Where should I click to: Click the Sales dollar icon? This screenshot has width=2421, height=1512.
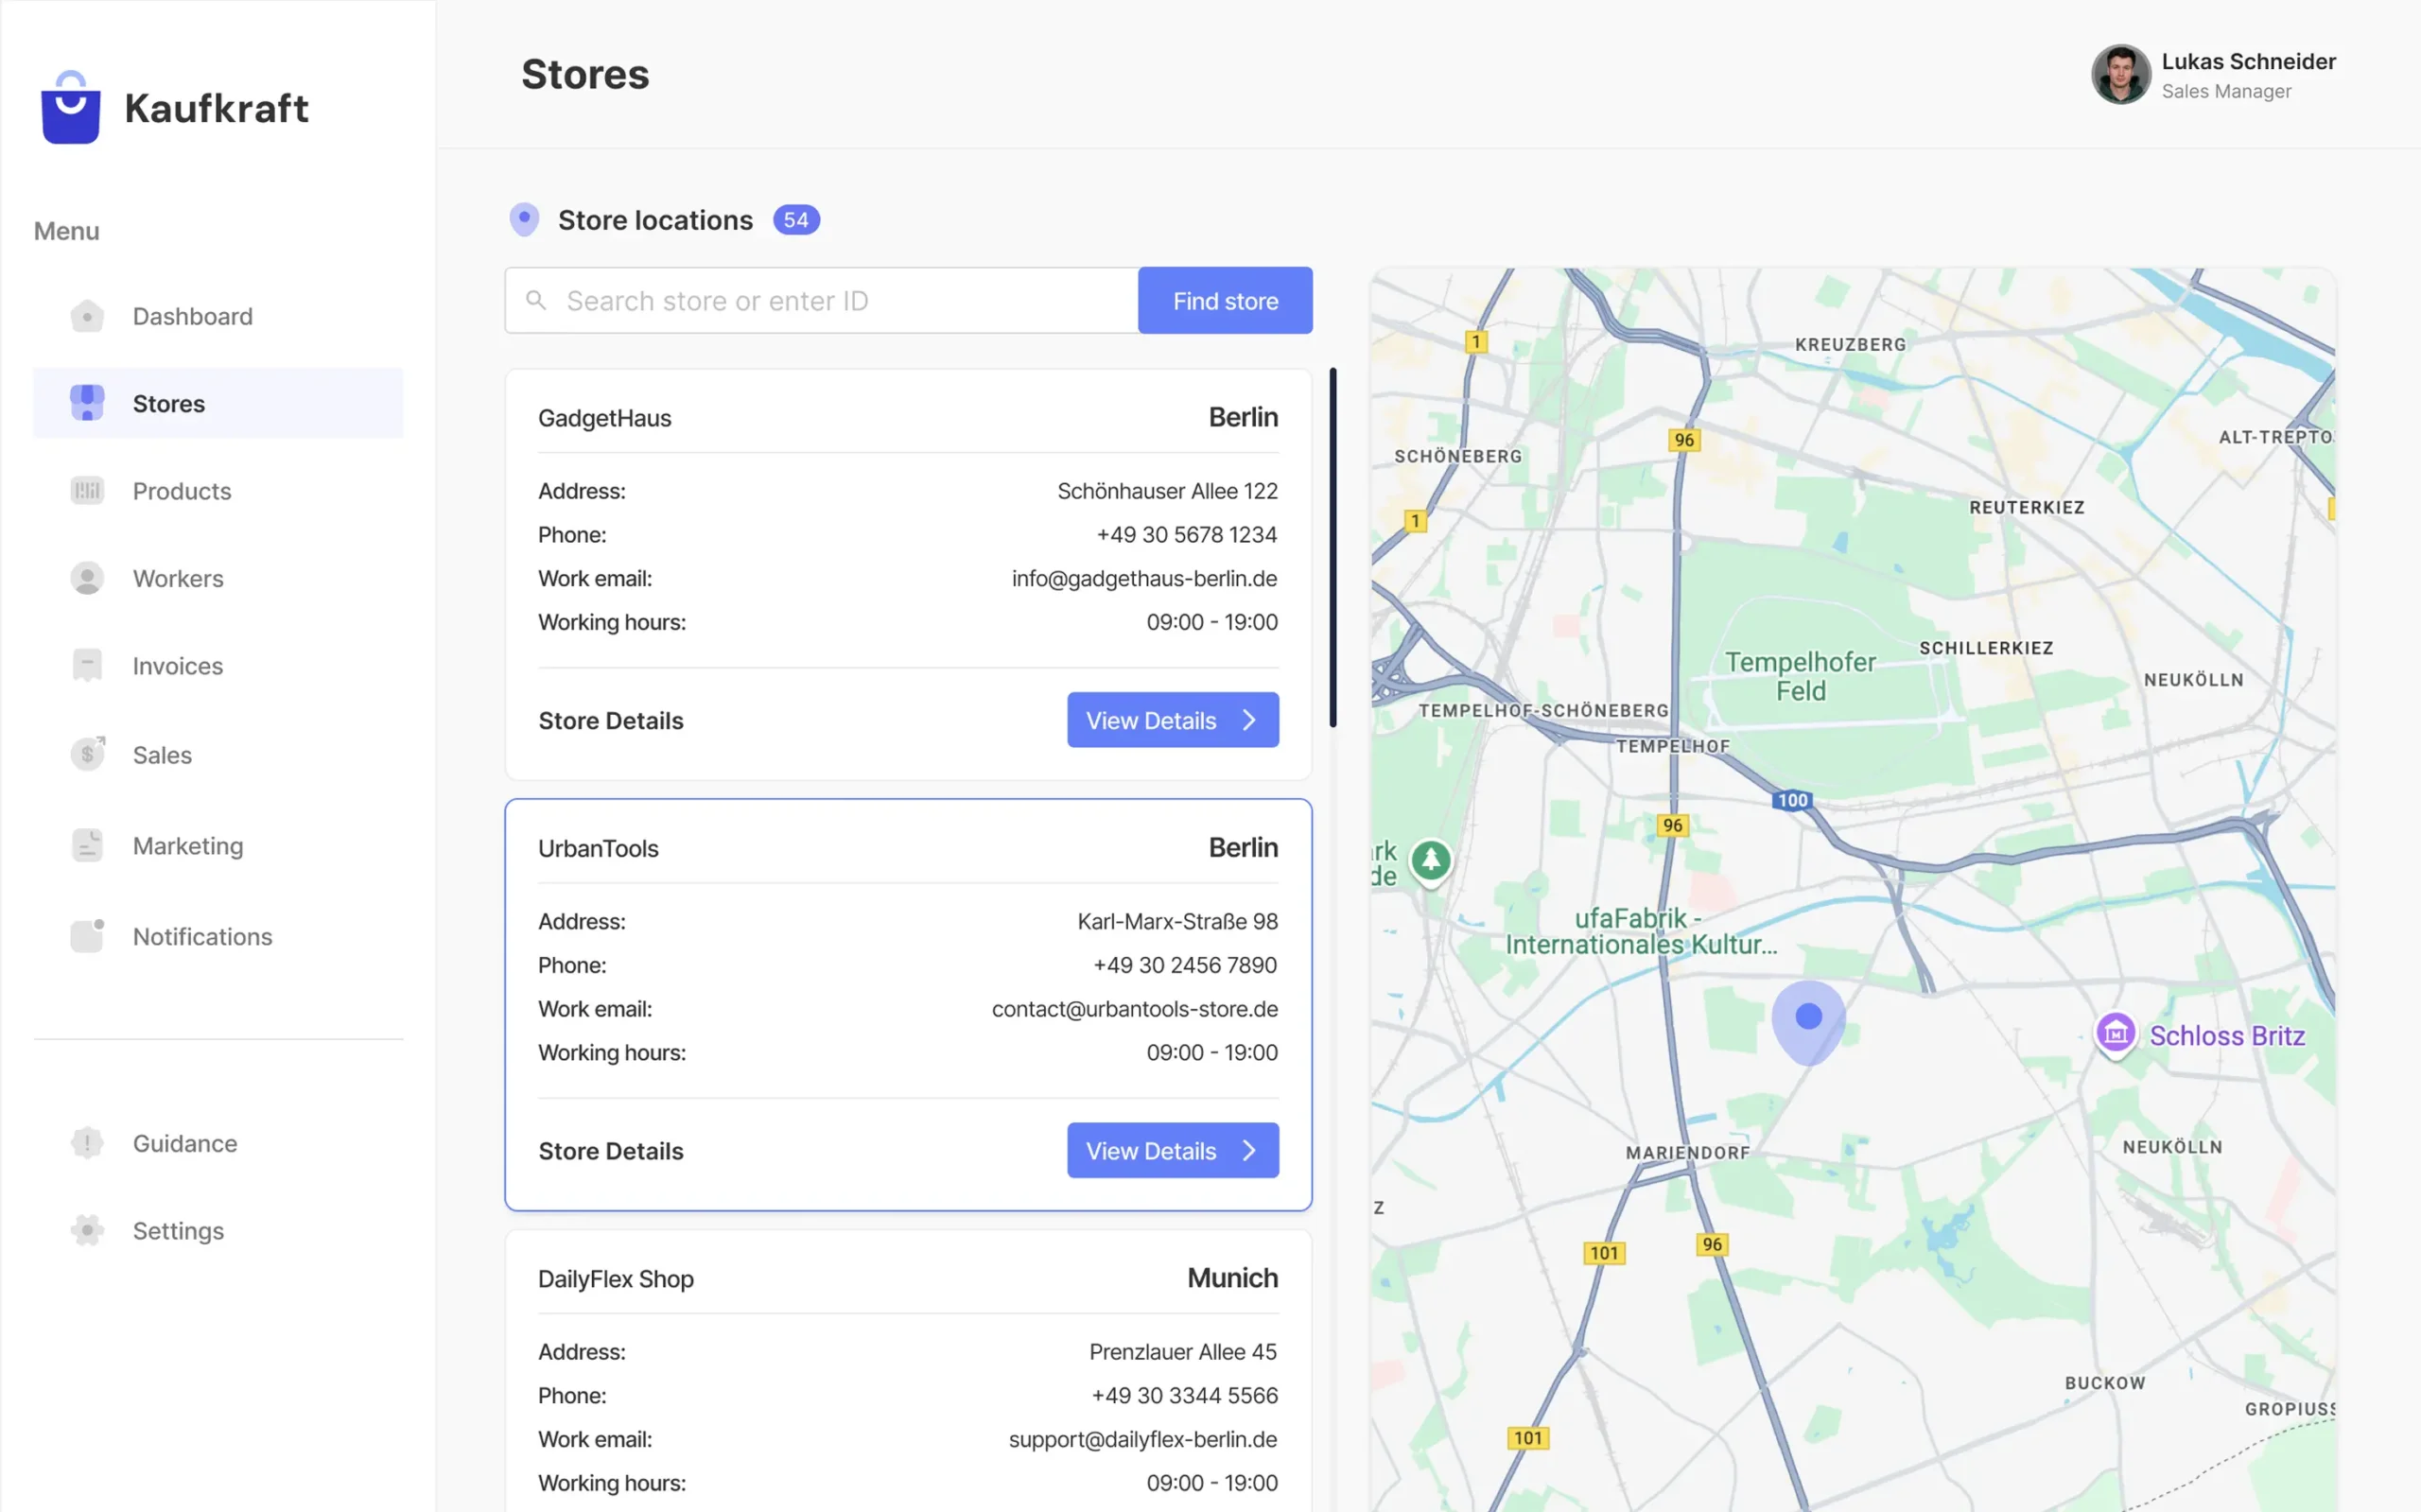[x=88, y=753]
